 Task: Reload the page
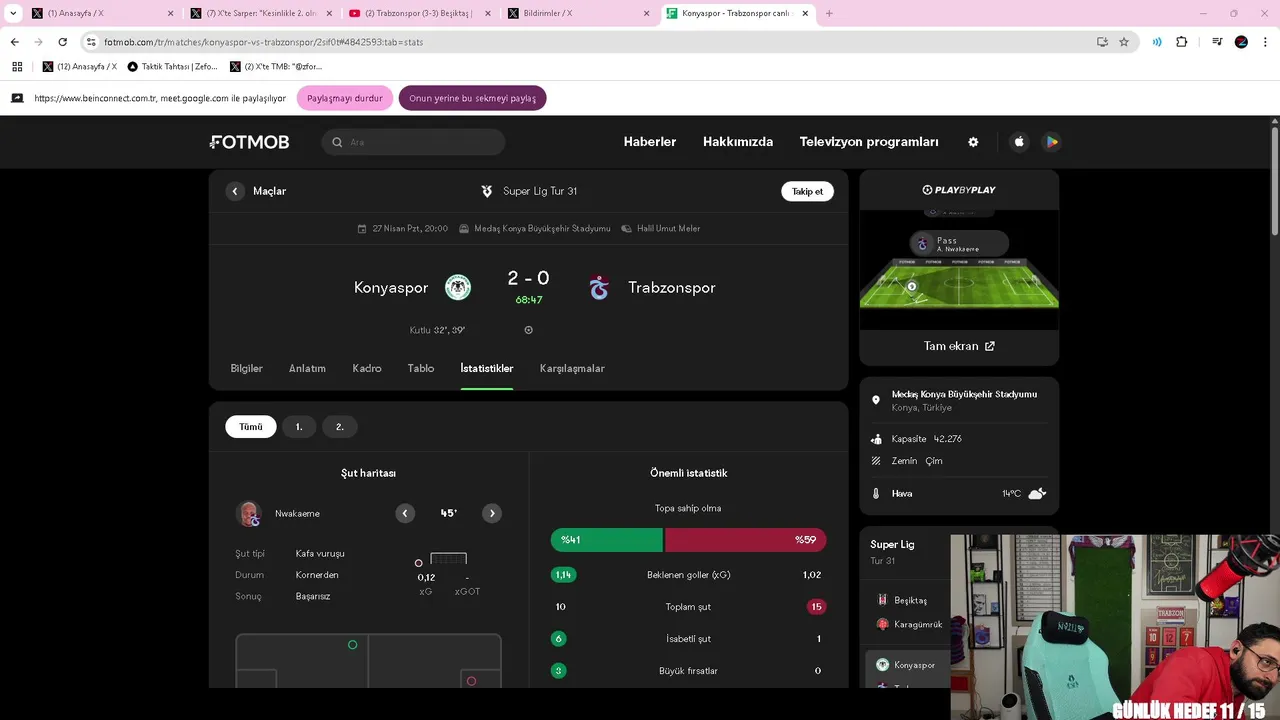coord(62,42)
